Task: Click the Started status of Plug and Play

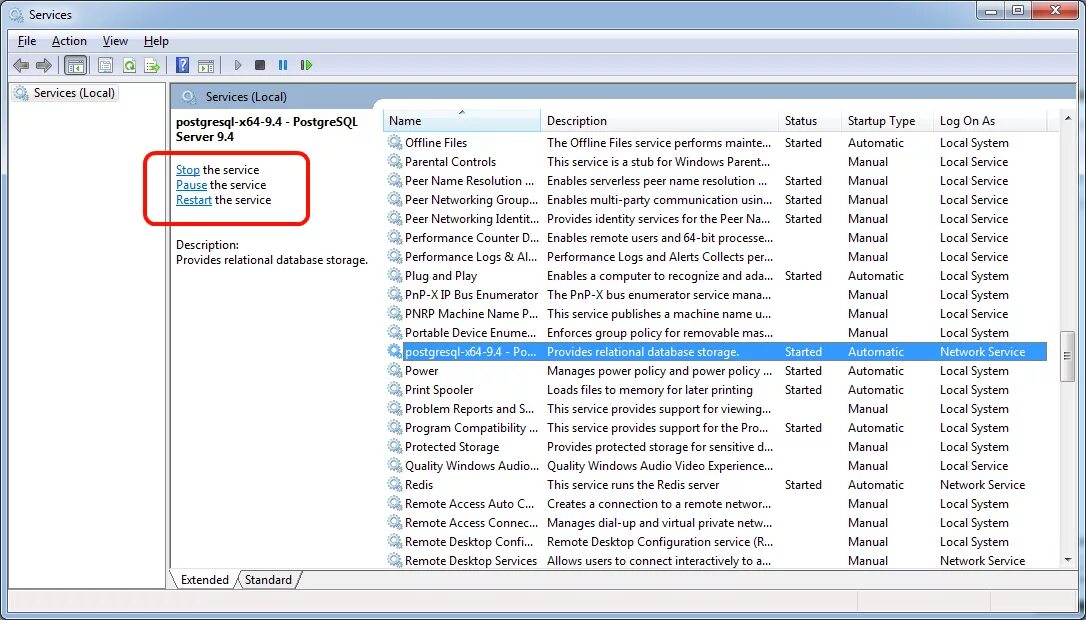Action: point(803,276)
